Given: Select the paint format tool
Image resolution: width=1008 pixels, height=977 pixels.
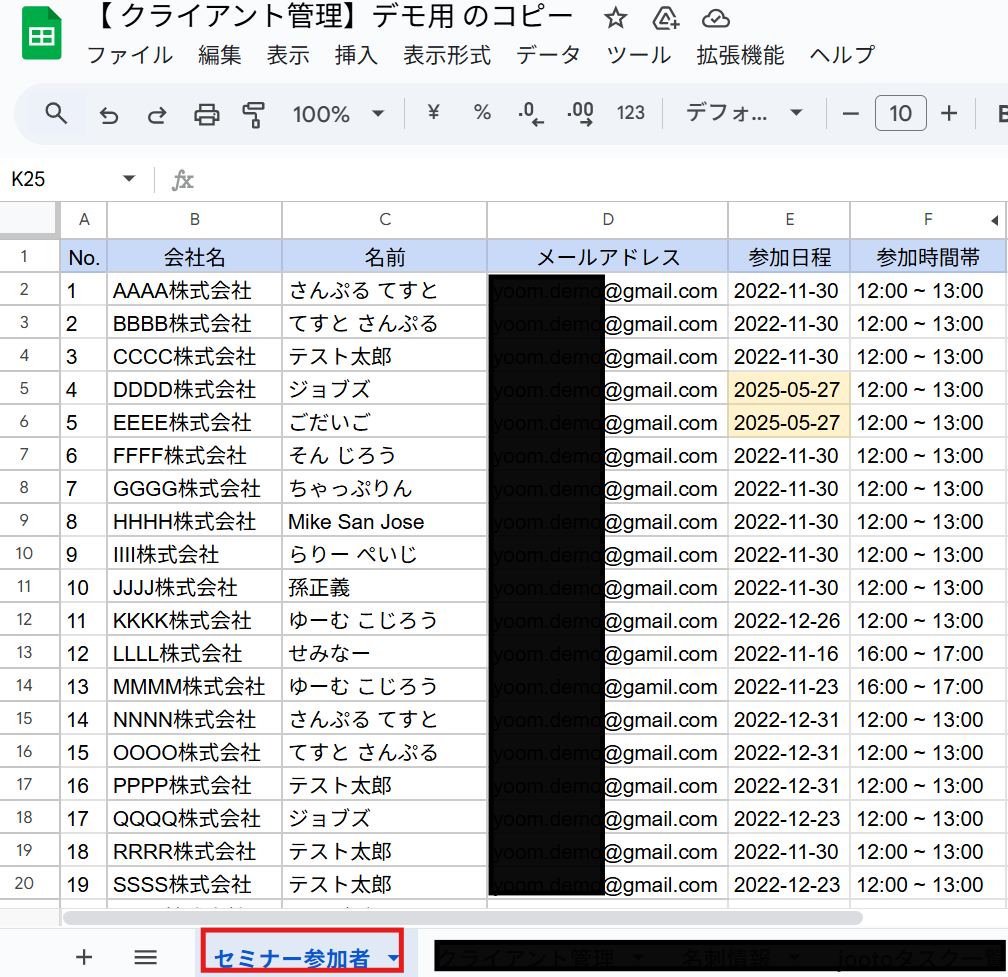Looking at the screenshot, I should pyautogui.click(x=255, y=113).
